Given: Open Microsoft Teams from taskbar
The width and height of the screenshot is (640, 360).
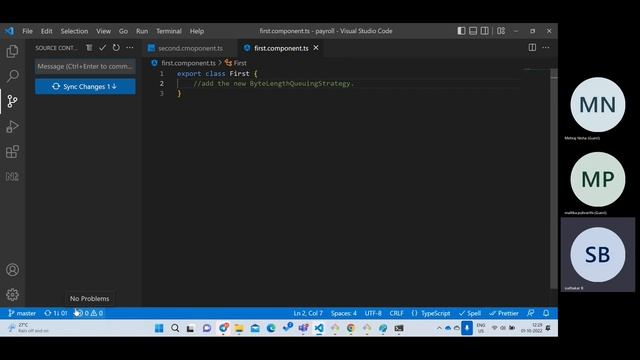Looking at the screenshot, I should [303, 328].
